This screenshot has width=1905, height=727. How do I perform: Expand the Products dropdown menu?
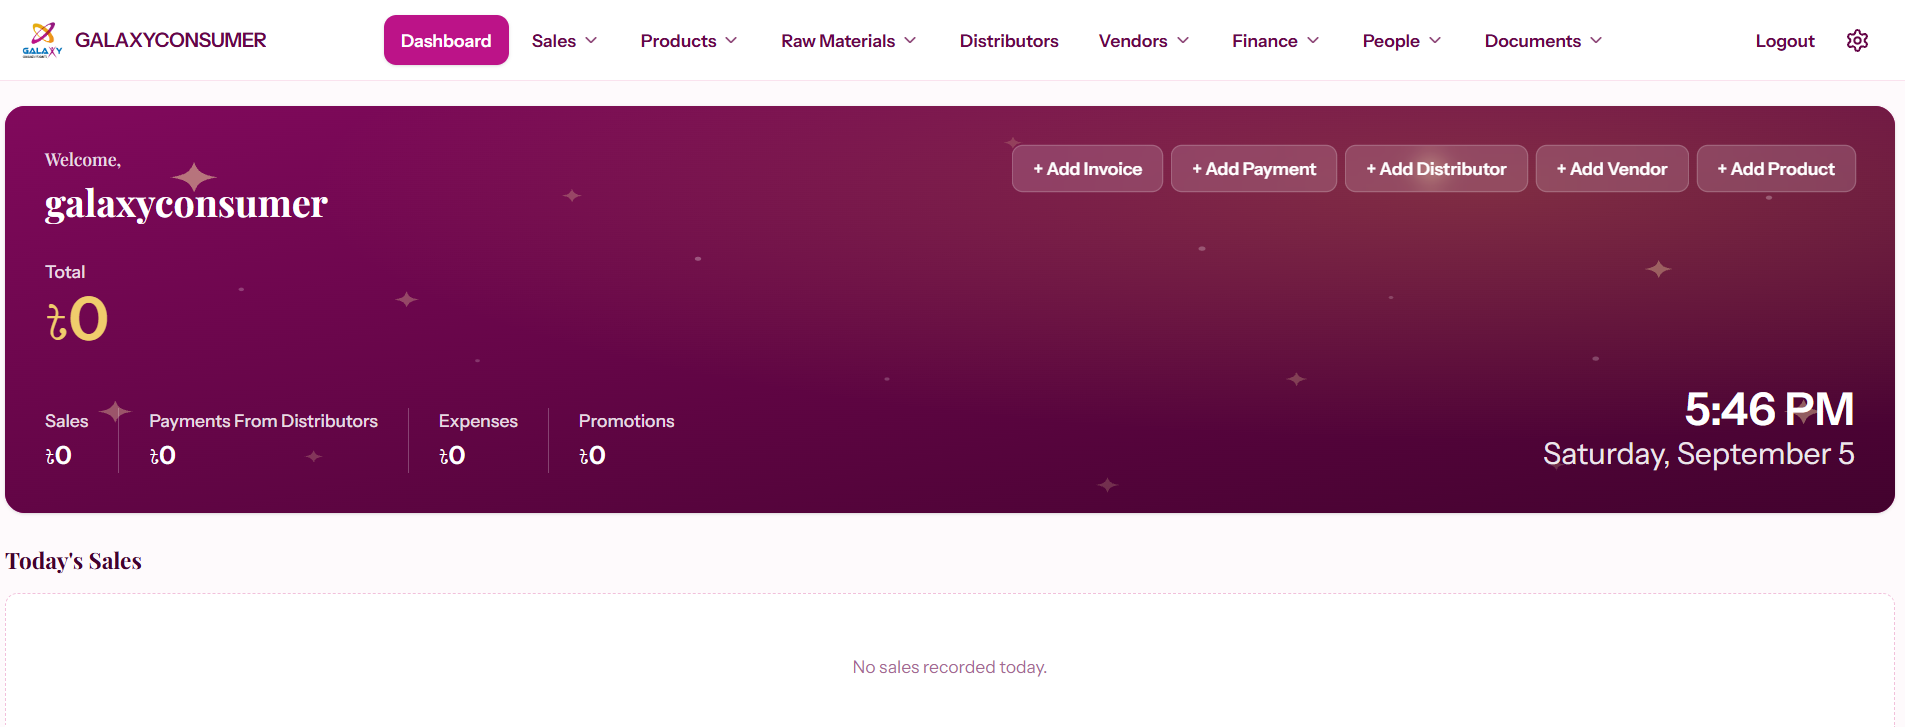pyautogui.click(x=689, y=41)
